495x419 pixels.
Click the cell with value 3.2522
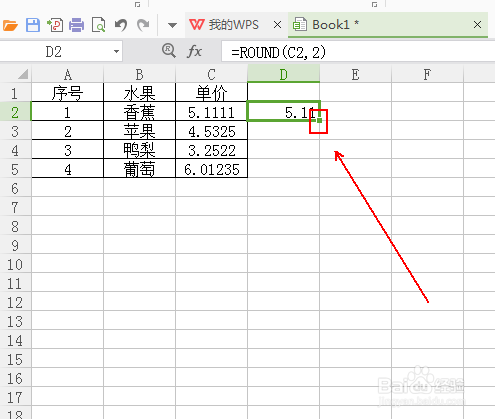pos(211,150)
